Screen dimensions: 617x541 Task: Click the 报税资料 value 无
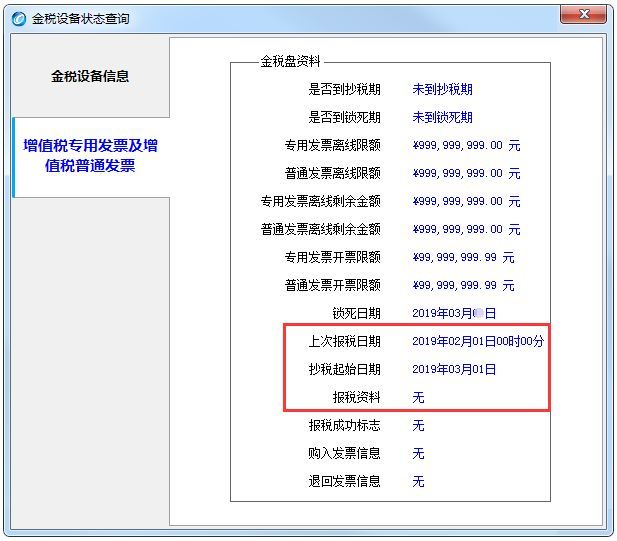pyautogui.click(x=418, y=397)
